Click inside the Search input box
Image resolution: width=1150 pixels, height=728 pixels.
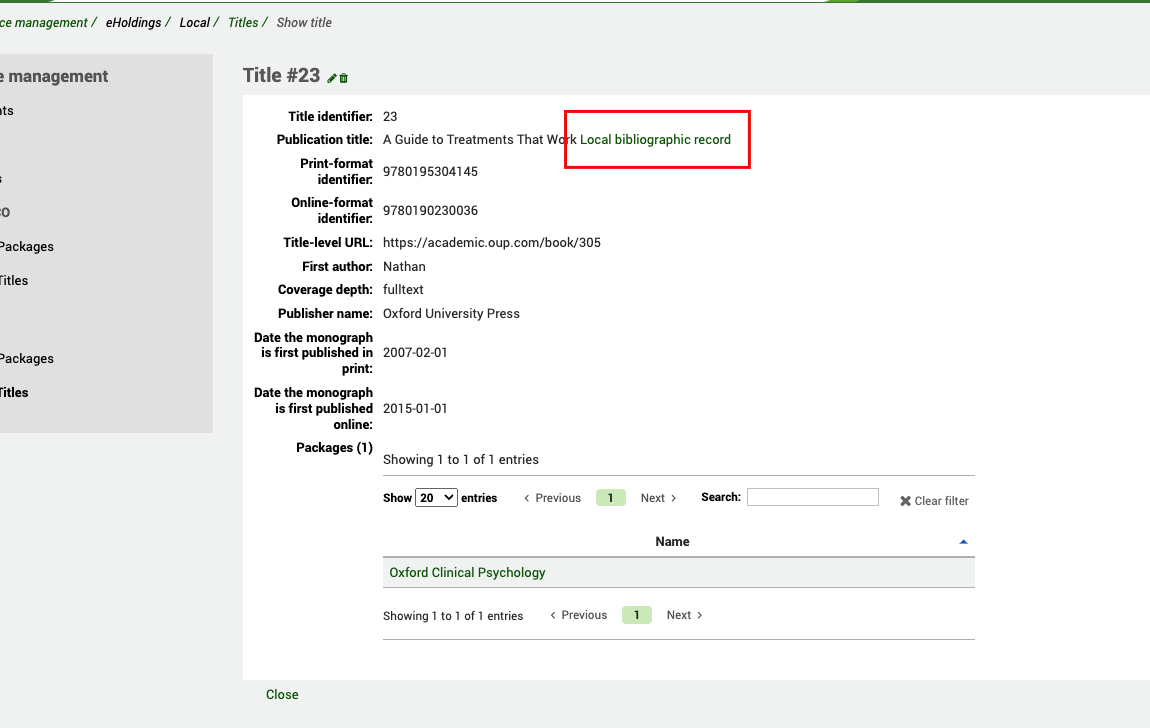(x=812, y=496)
